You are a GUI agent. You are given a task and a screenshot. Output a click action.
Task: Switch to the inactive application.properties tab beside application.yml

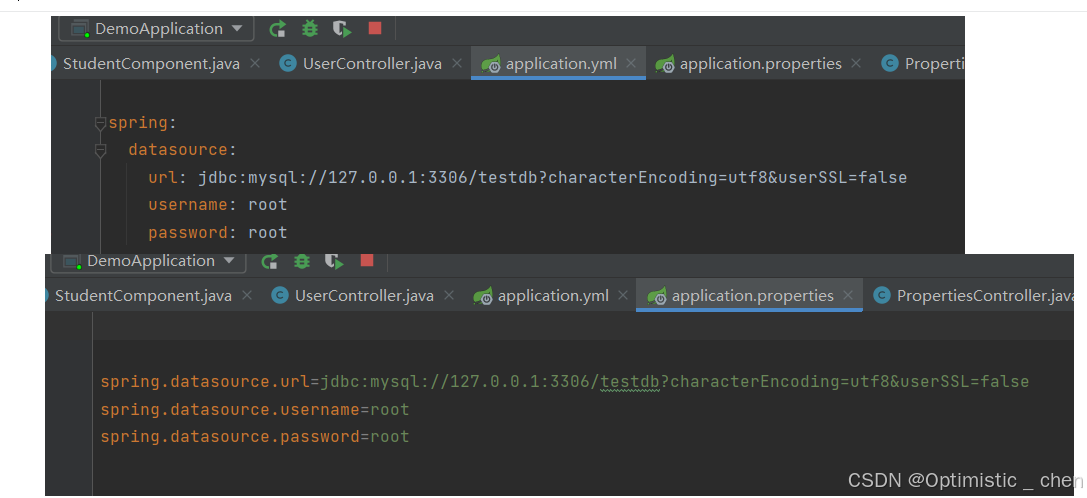click(760, 64)
